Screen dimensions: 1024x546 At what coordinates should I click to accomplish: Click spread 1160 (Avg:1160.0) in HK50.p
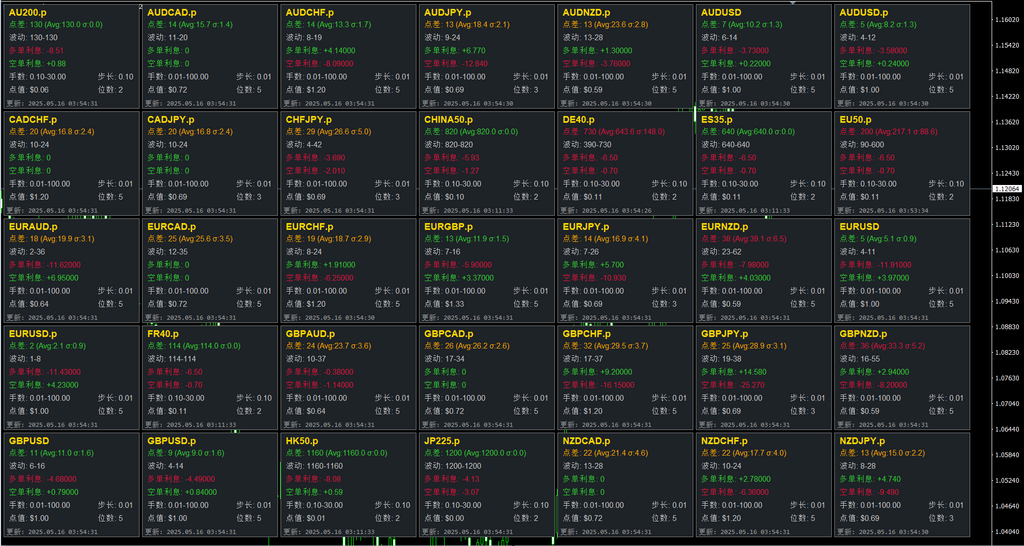(x=337, y=453)
